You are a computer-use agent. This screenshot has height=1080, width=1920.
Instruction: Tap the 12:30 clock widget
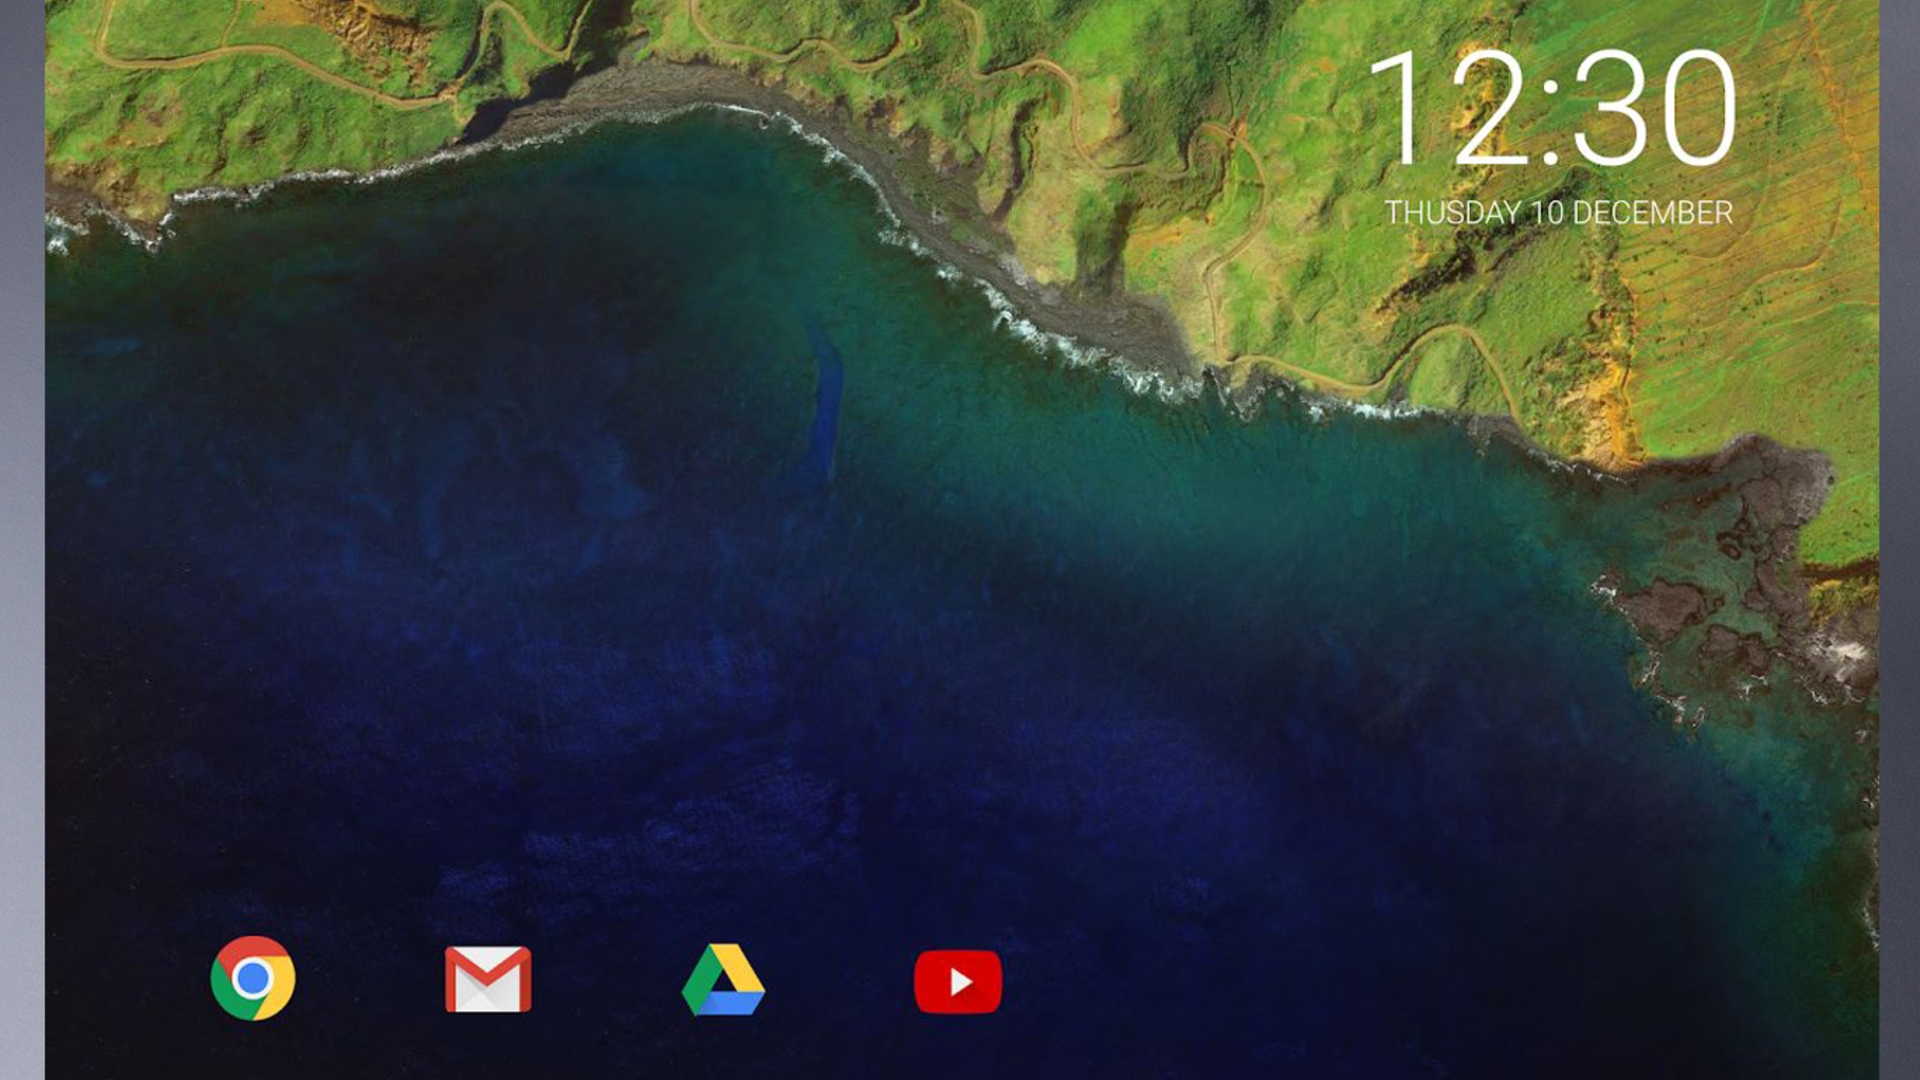[1552, 108]
